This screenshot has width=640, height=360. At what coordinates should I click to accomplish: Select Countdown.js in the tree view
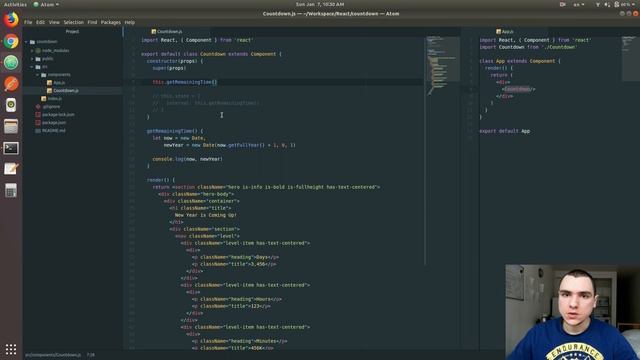66,91
